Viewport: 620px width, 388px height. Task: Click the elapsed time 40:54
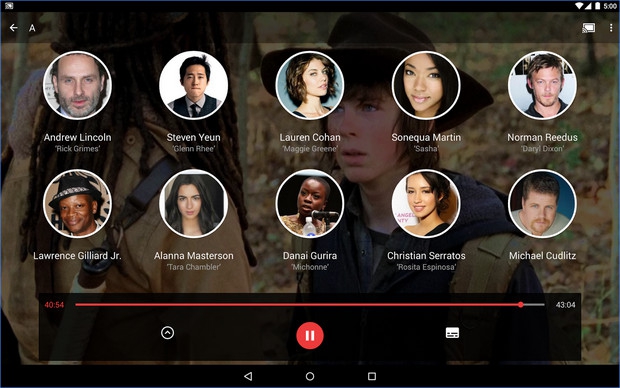pyautogui.click(x=54, y=305)
